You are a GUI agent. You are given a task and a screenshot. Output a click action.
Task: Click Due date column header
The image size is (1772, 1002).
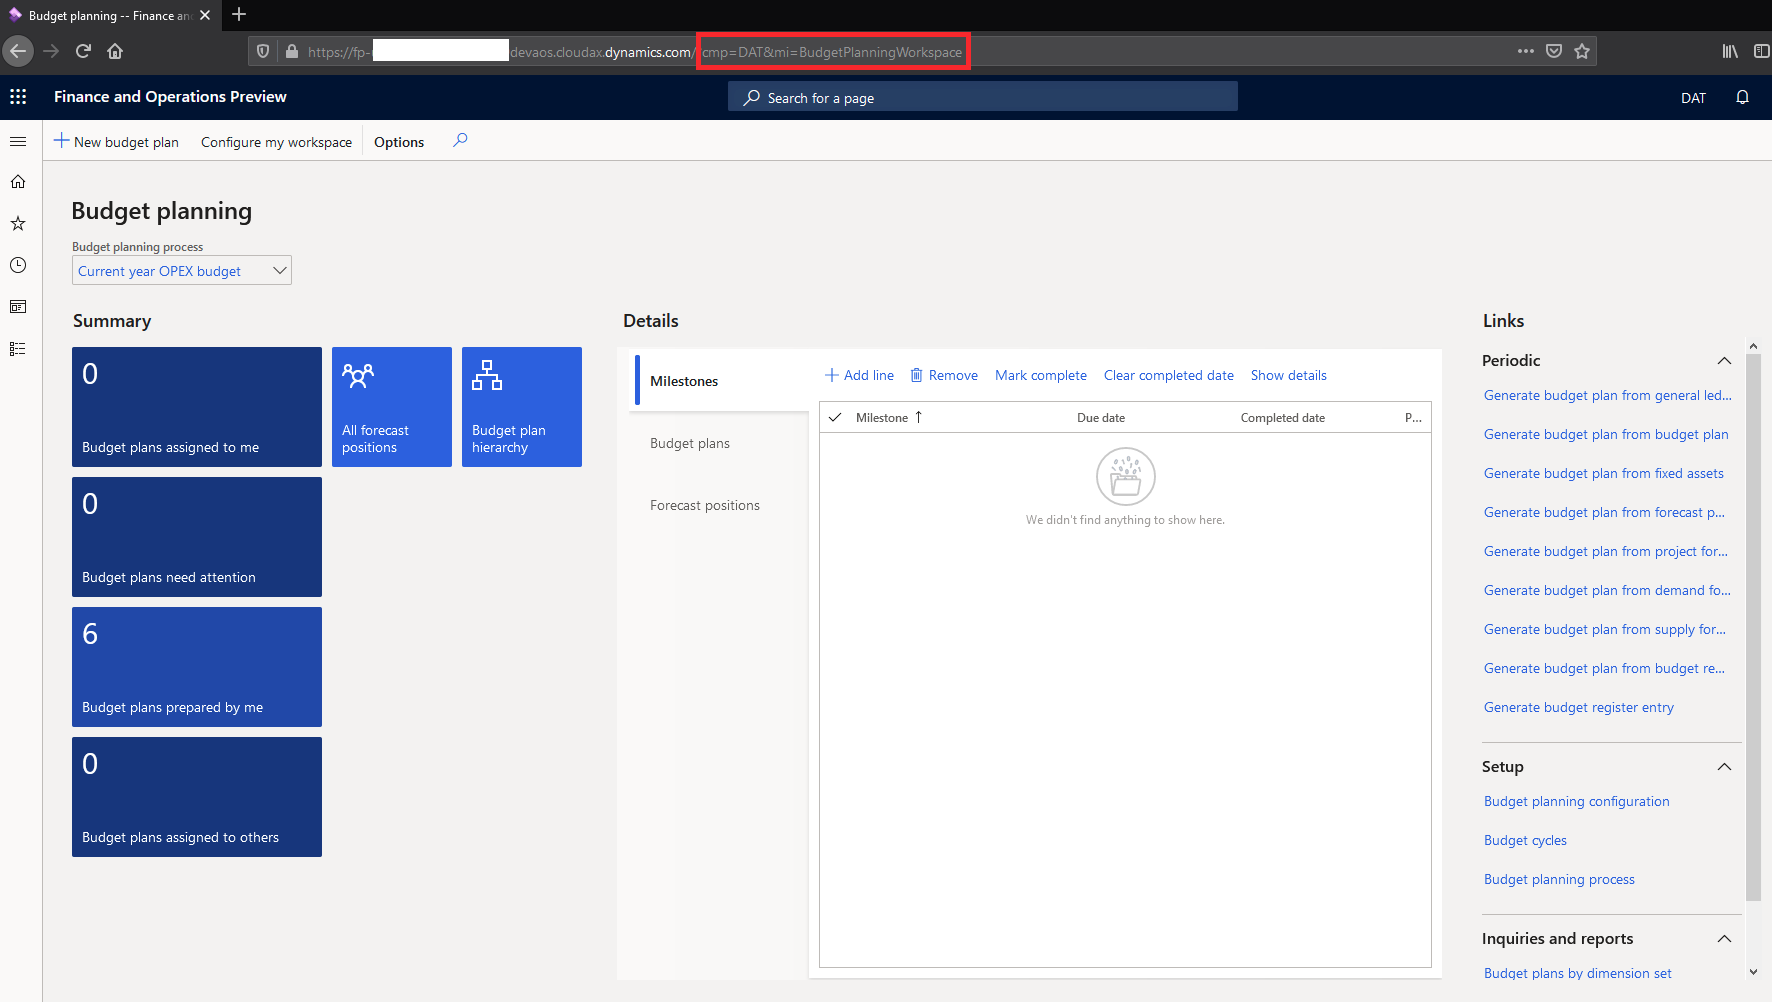tap(1101, 418)
